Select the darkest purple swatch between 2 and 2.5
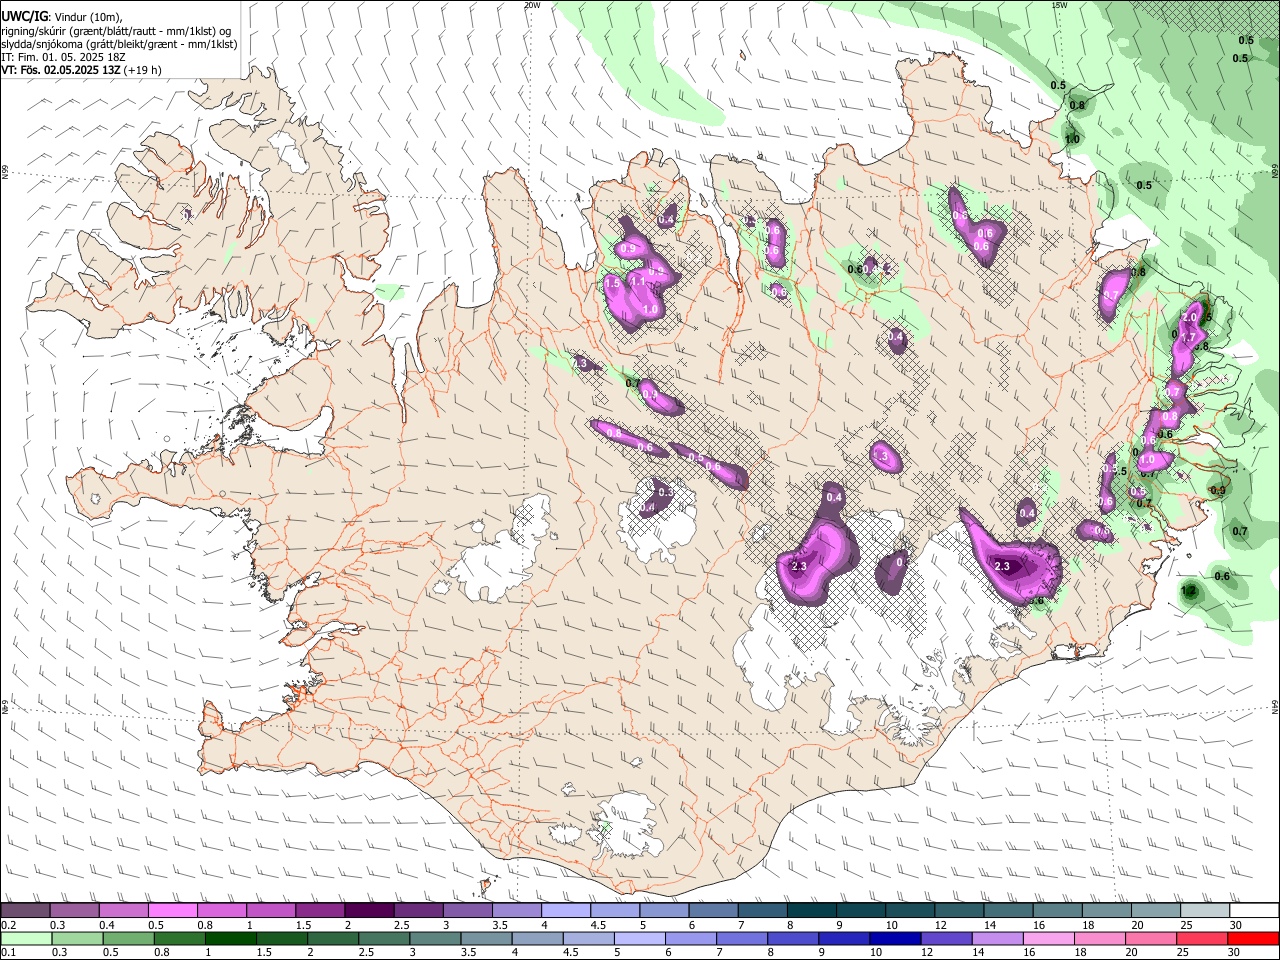The height and width of the screenshot is (960, 1280). click(x=370, y=911)
